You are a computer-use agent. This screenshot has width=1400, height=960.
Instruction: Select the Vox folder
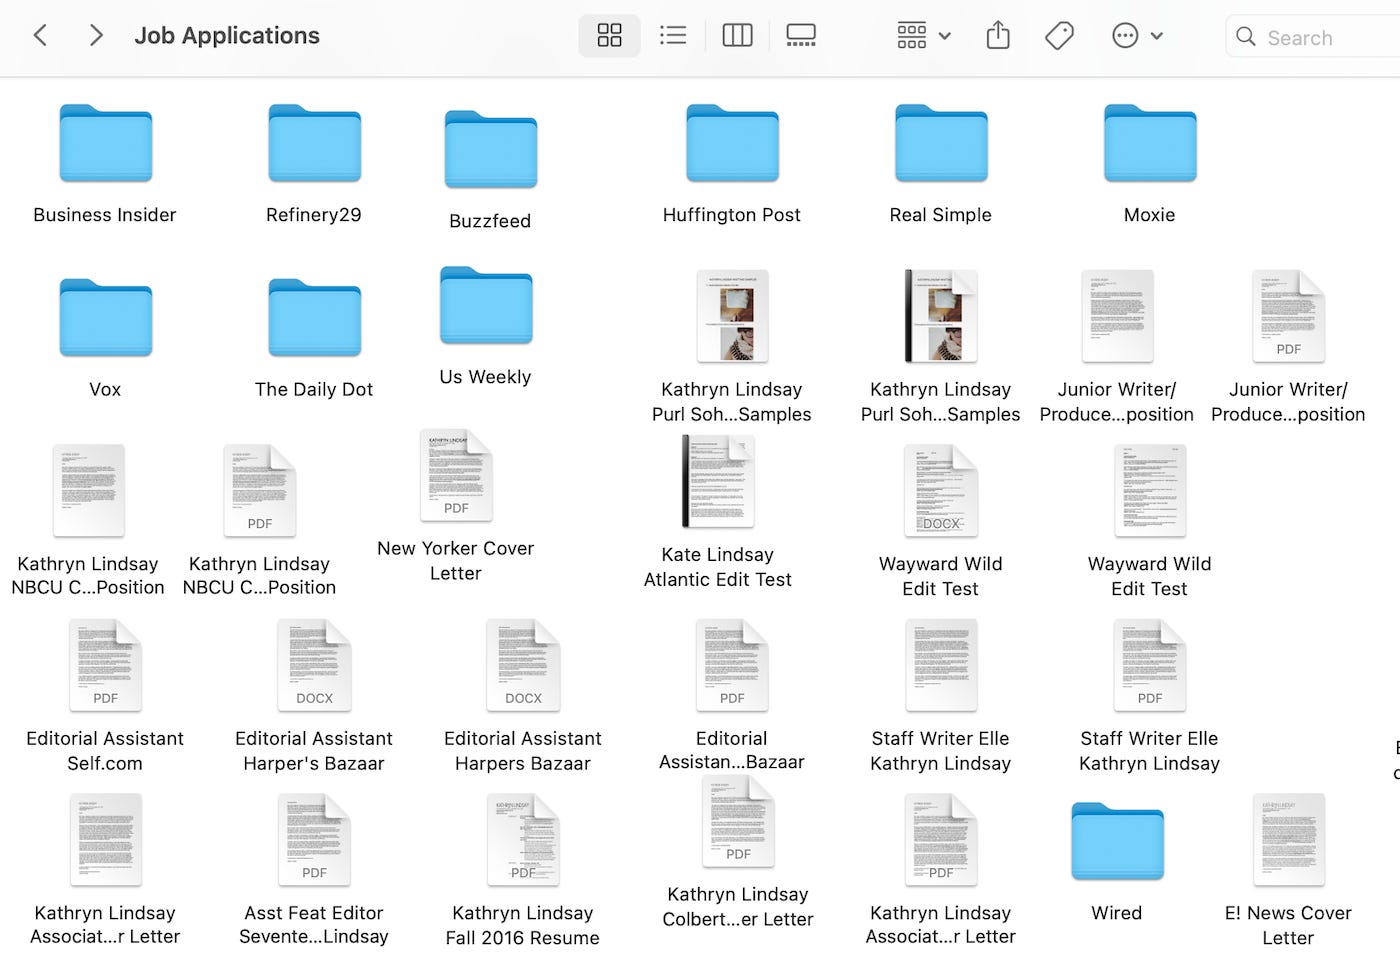(x=105, y=318)
